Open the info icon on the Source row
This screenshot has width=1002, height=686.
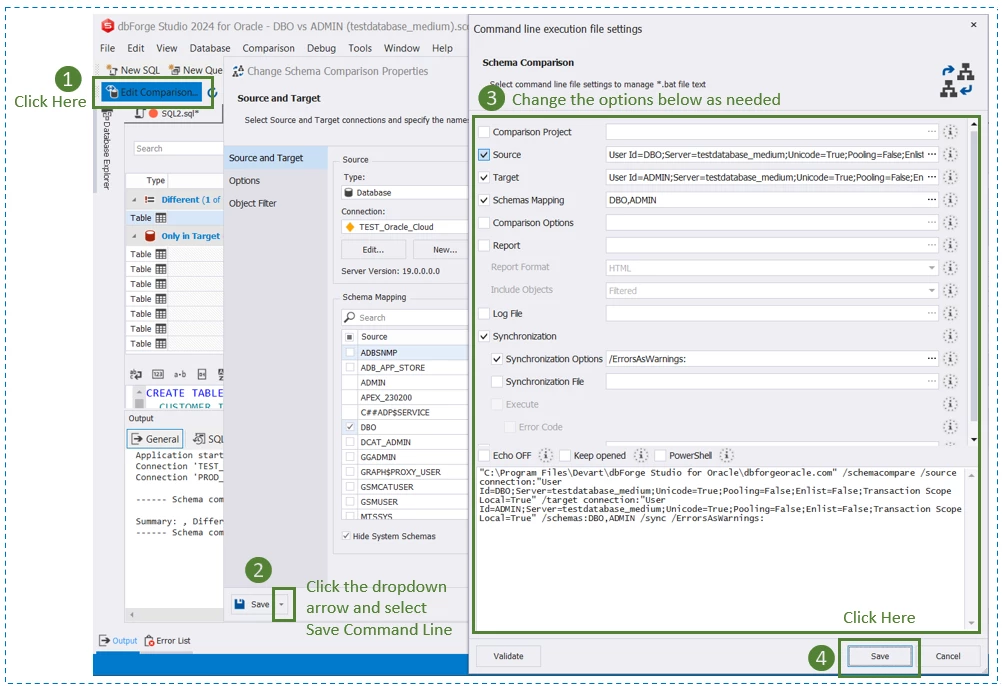coord(950,155)
